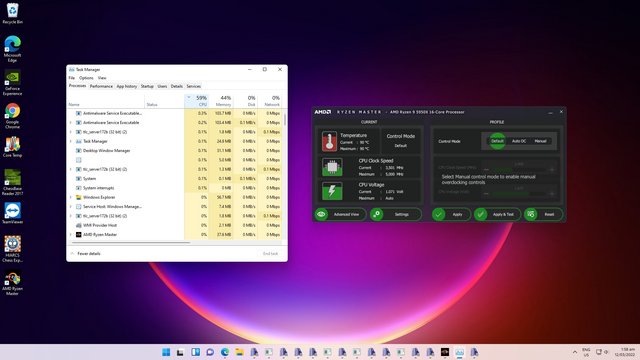Select the Manual control mode option
This screenshot has height=360, width=640.
click(540, 141)
